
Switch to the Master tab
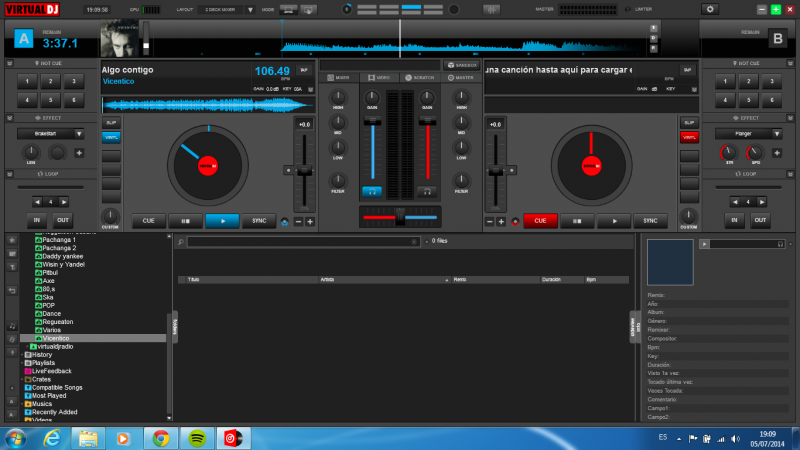[461, 78]
